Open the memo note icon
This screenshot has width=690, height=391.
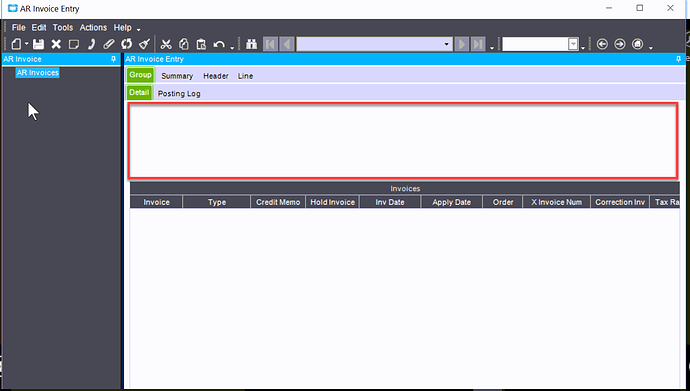click(x=73, y=44)
